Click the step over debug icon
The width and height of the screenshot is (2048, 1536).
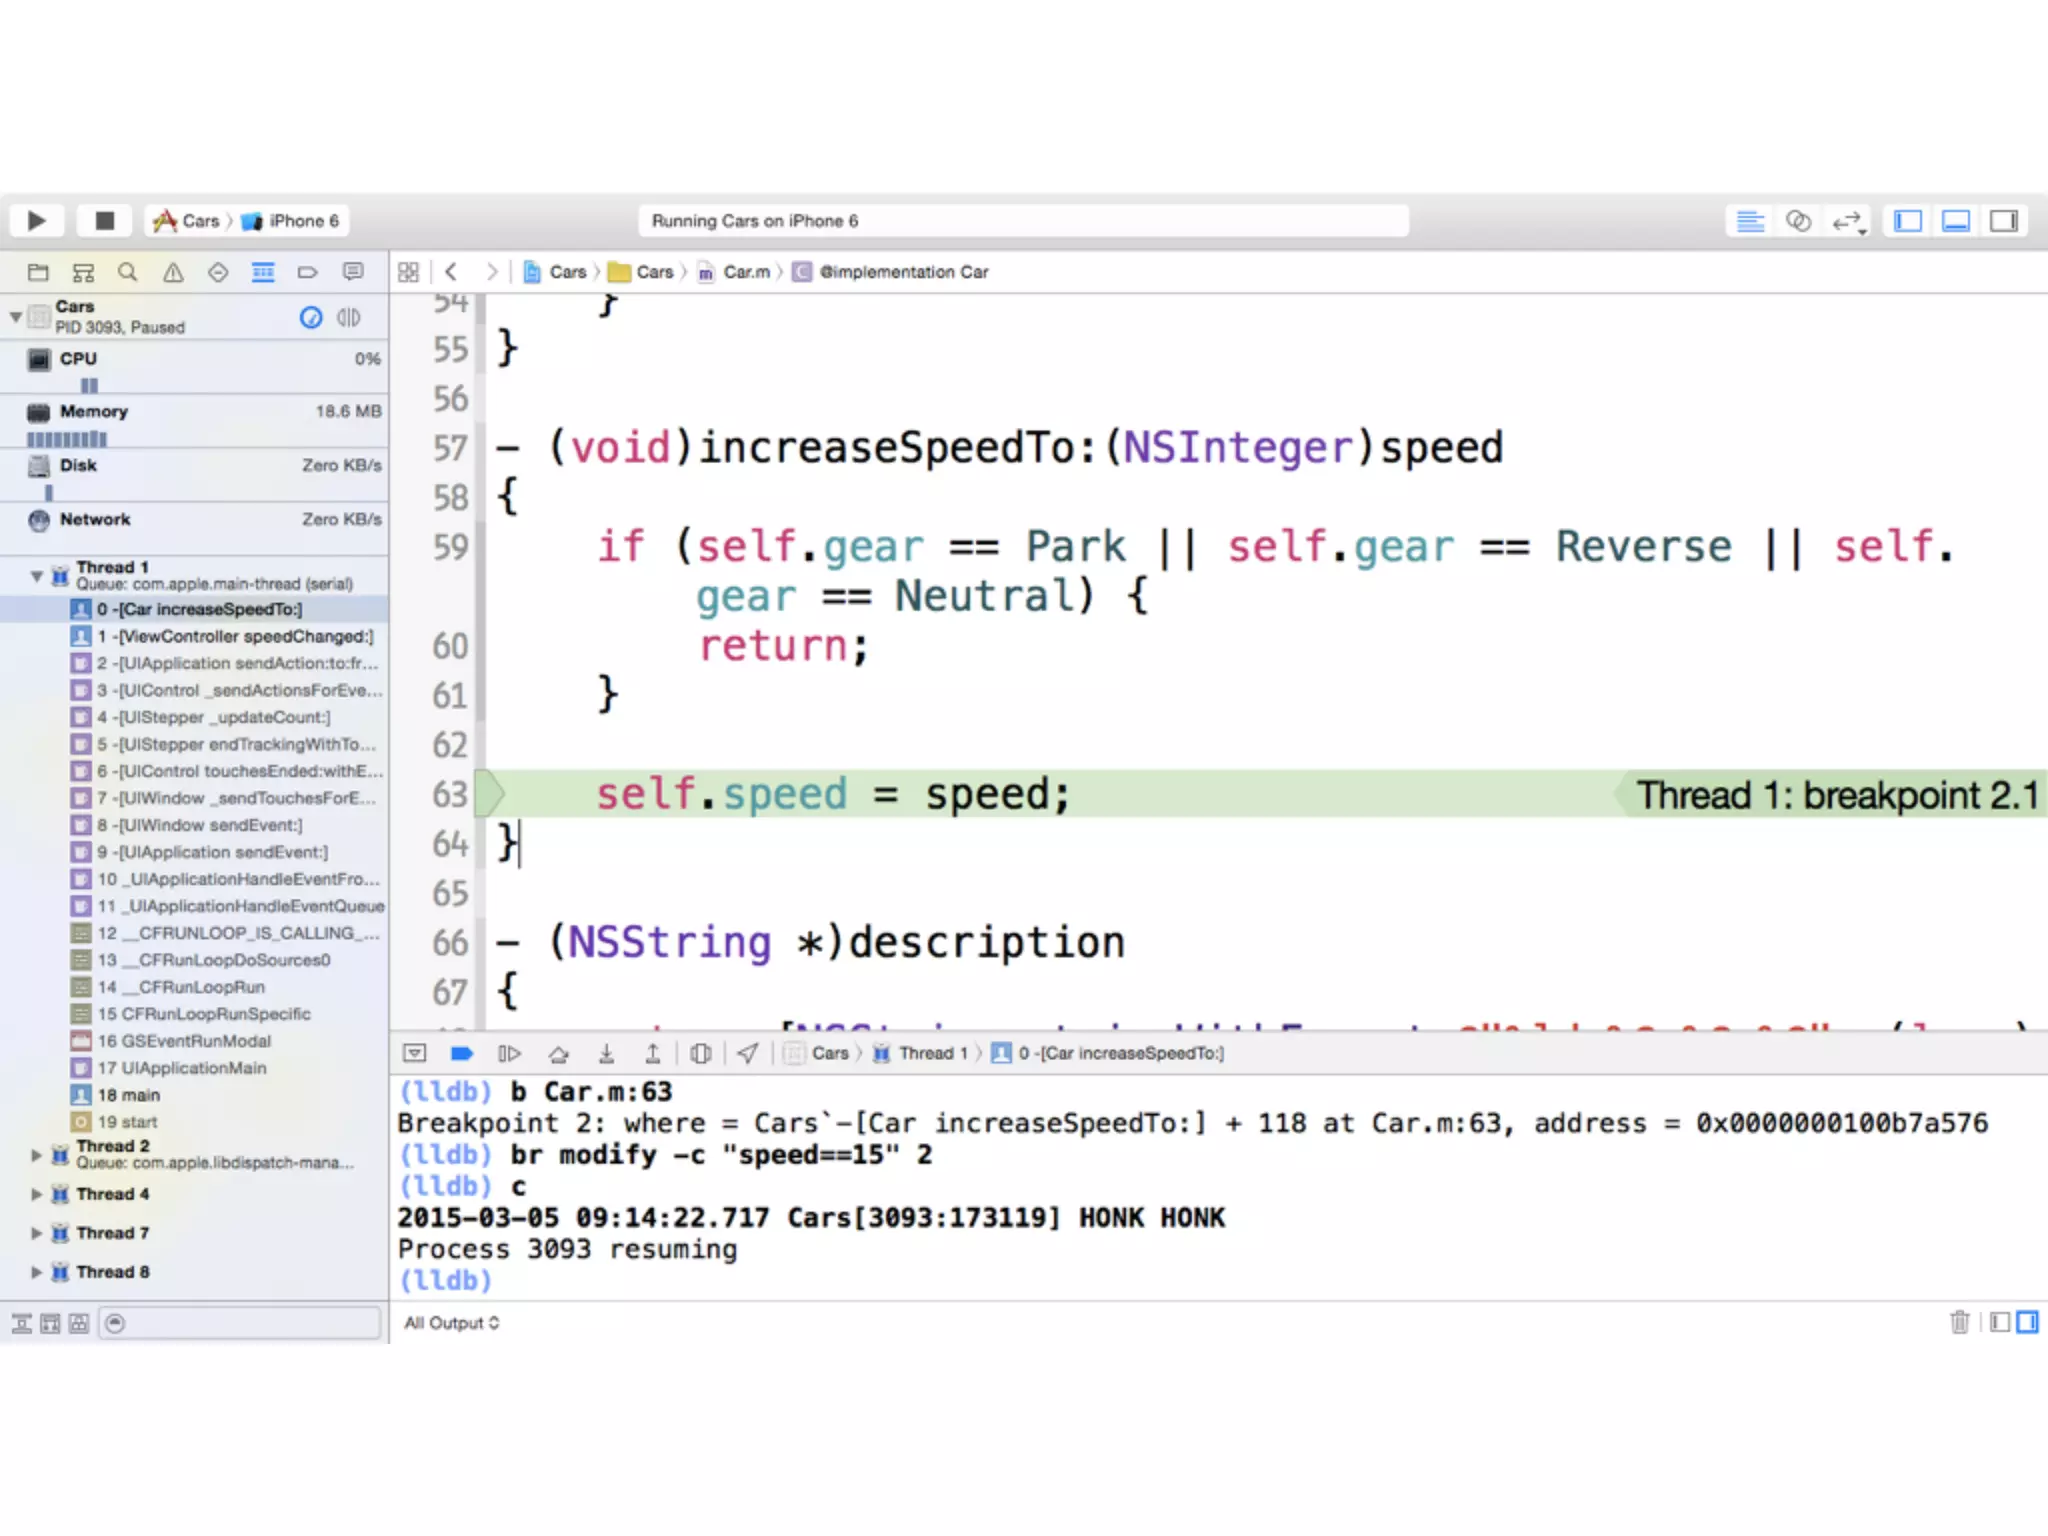(558, 1053)
